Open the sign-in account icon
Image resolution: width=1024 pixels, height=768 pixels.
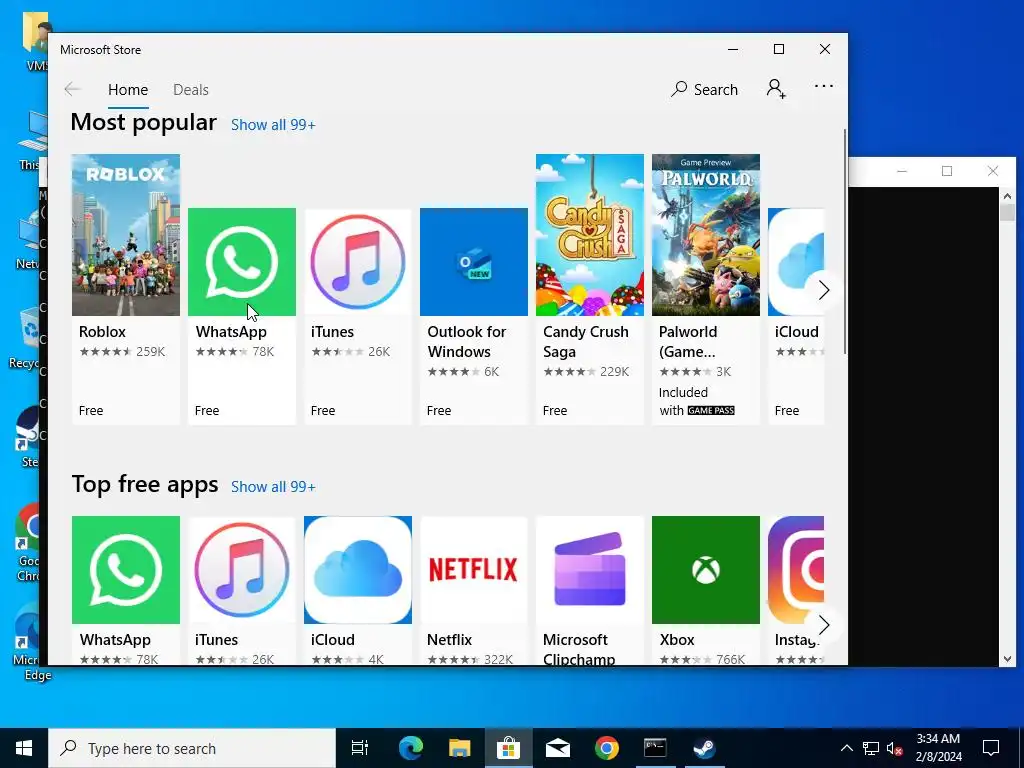(776, 89)
